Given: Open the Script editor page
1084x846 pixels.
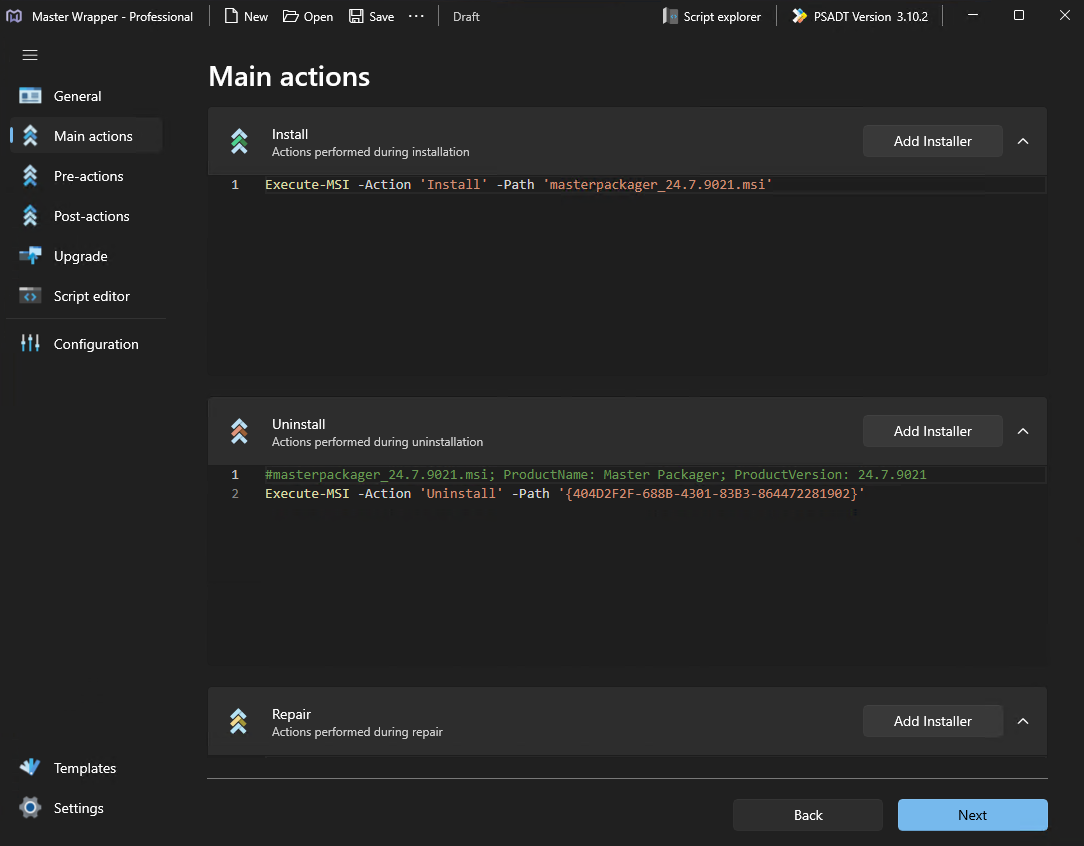Looking at the screenshot, I should 86,297.
